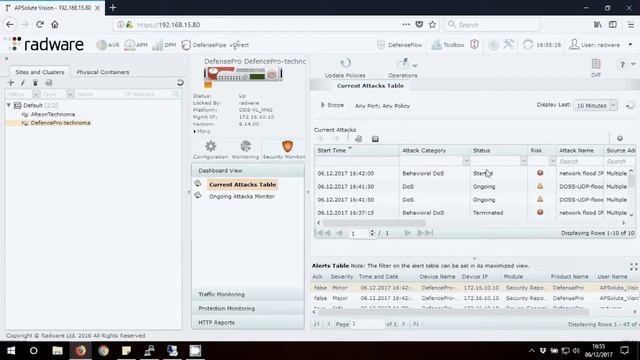Select DefencePro-technoma in the tree
This screenshot has width=640, height=360.
point(60,123)
